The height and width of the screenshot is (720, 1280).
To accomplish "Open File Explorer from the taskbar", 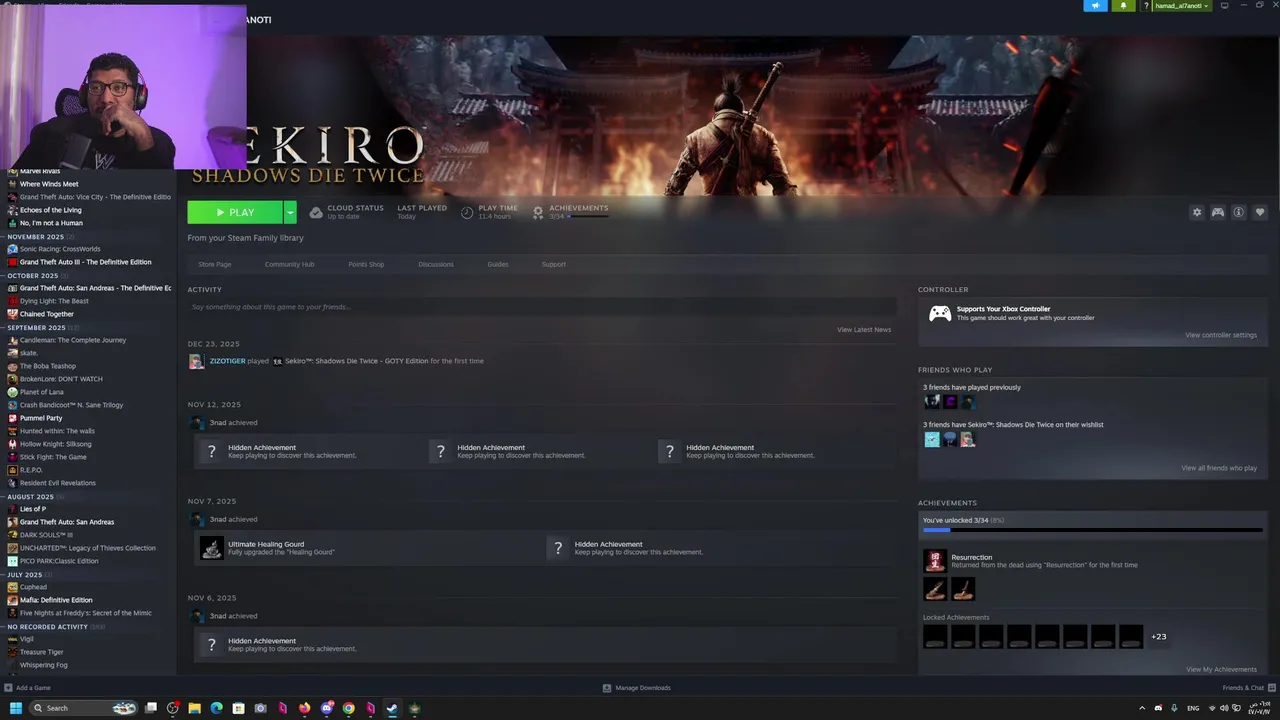I will [x=195, y=708].
